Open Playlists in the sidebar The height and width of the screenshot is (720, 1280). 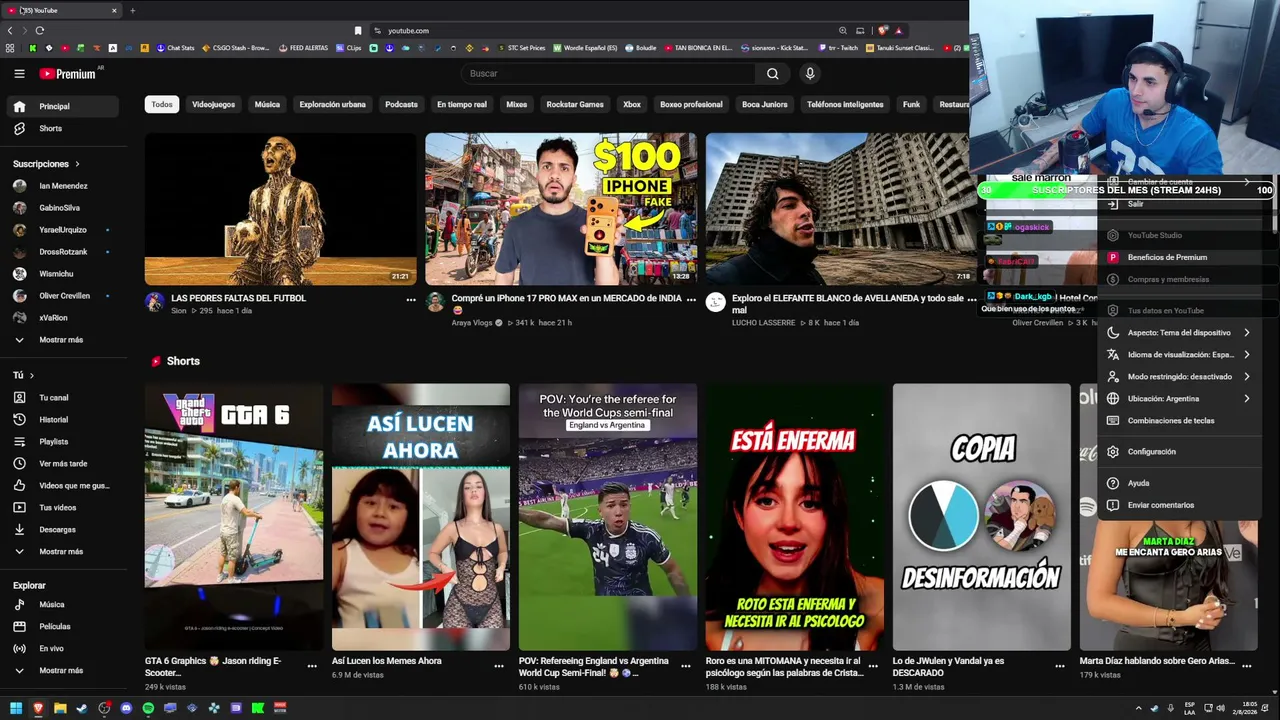[61, 442]
